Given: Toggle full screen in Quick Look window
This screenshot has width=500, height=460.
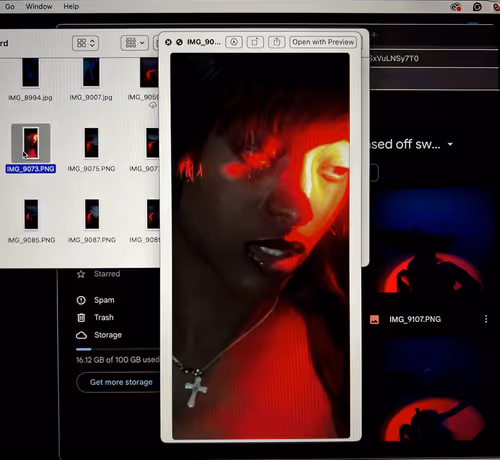Looking at the screenshot, I should tap(179, 42).
